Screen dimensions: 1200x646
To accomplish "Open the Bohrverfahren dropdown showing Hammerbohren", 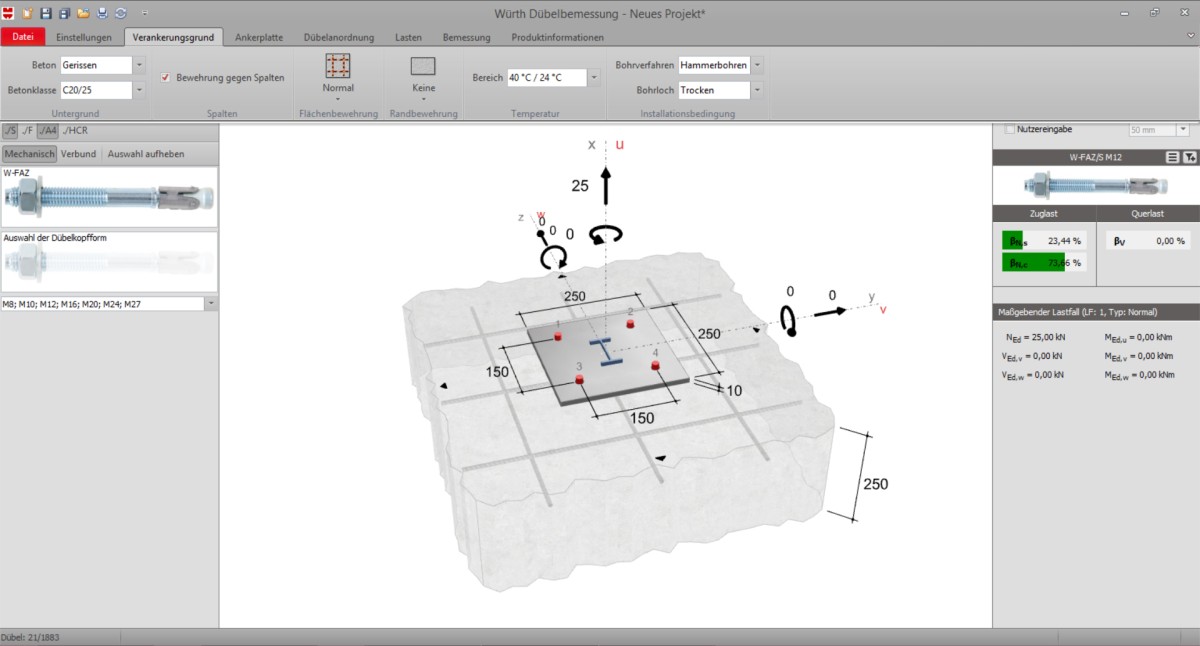I will coord(757,65).
